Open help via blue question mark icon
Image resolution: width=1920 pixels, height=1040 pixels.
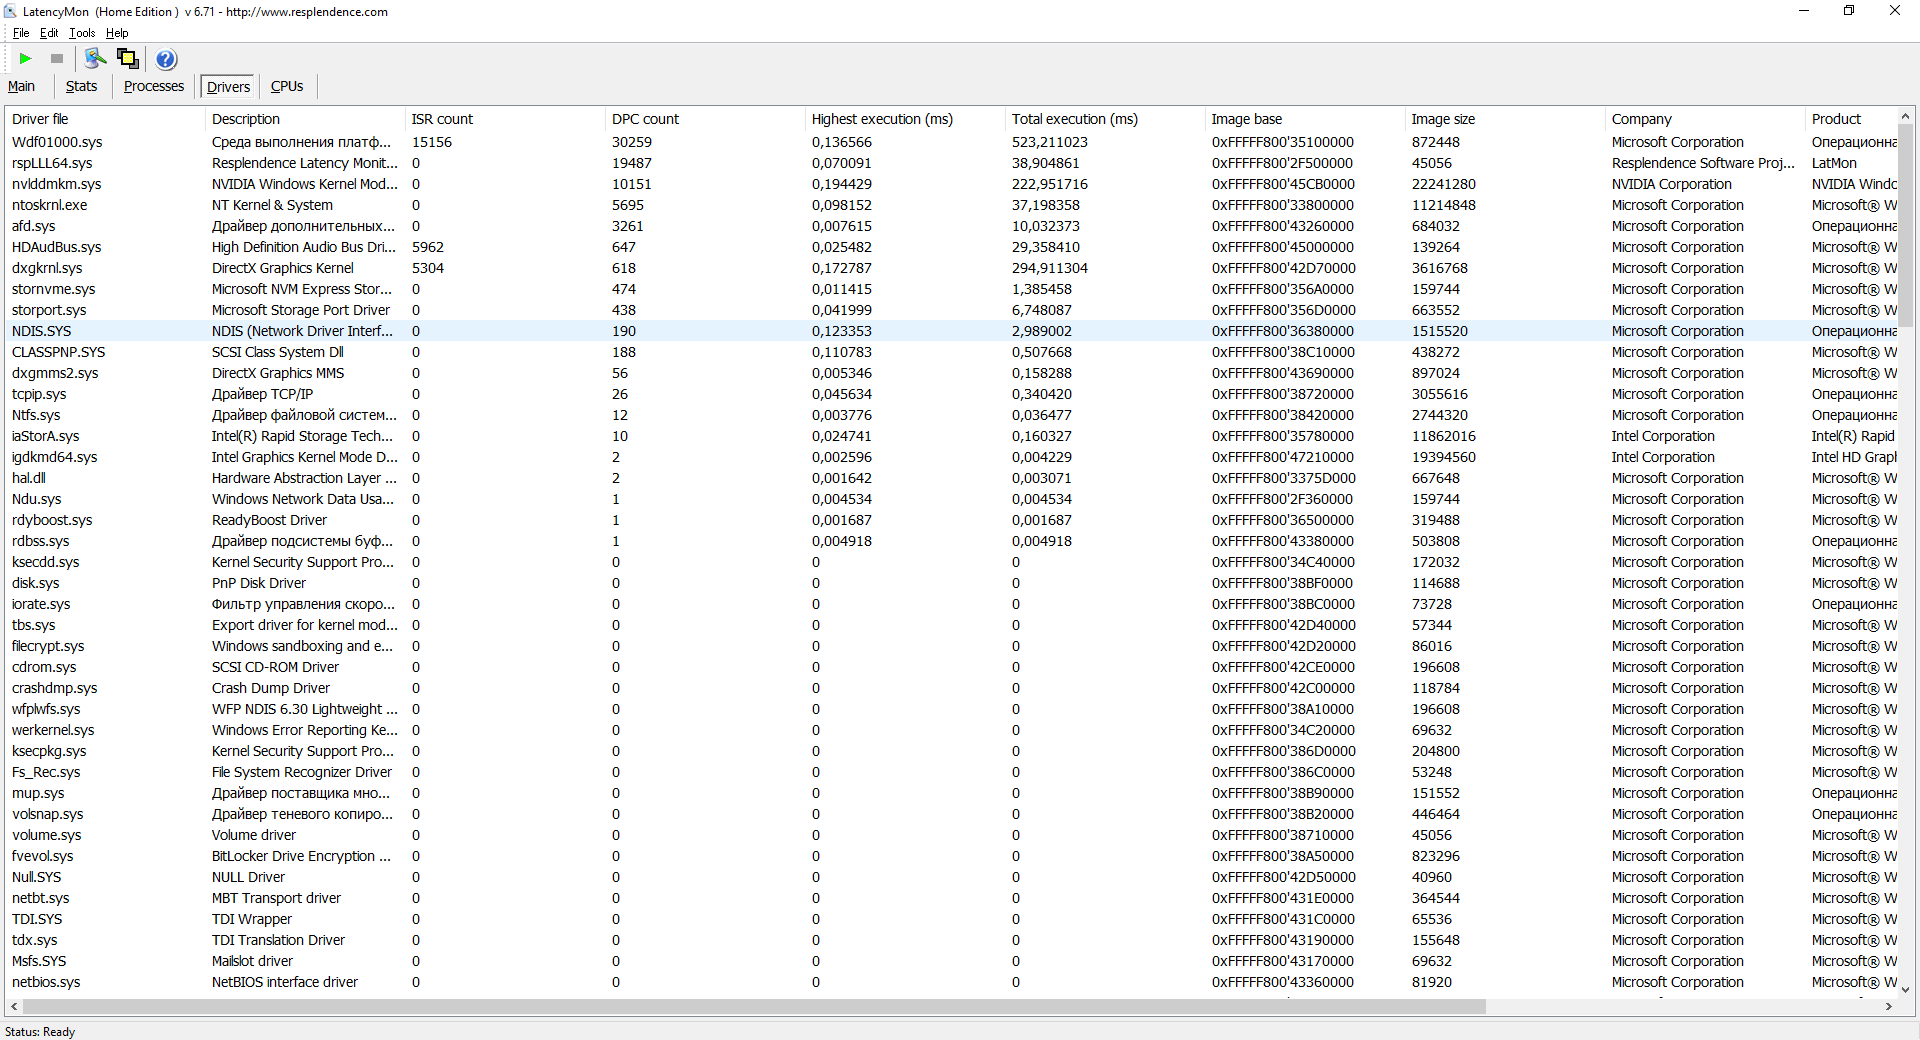(166, 59)
